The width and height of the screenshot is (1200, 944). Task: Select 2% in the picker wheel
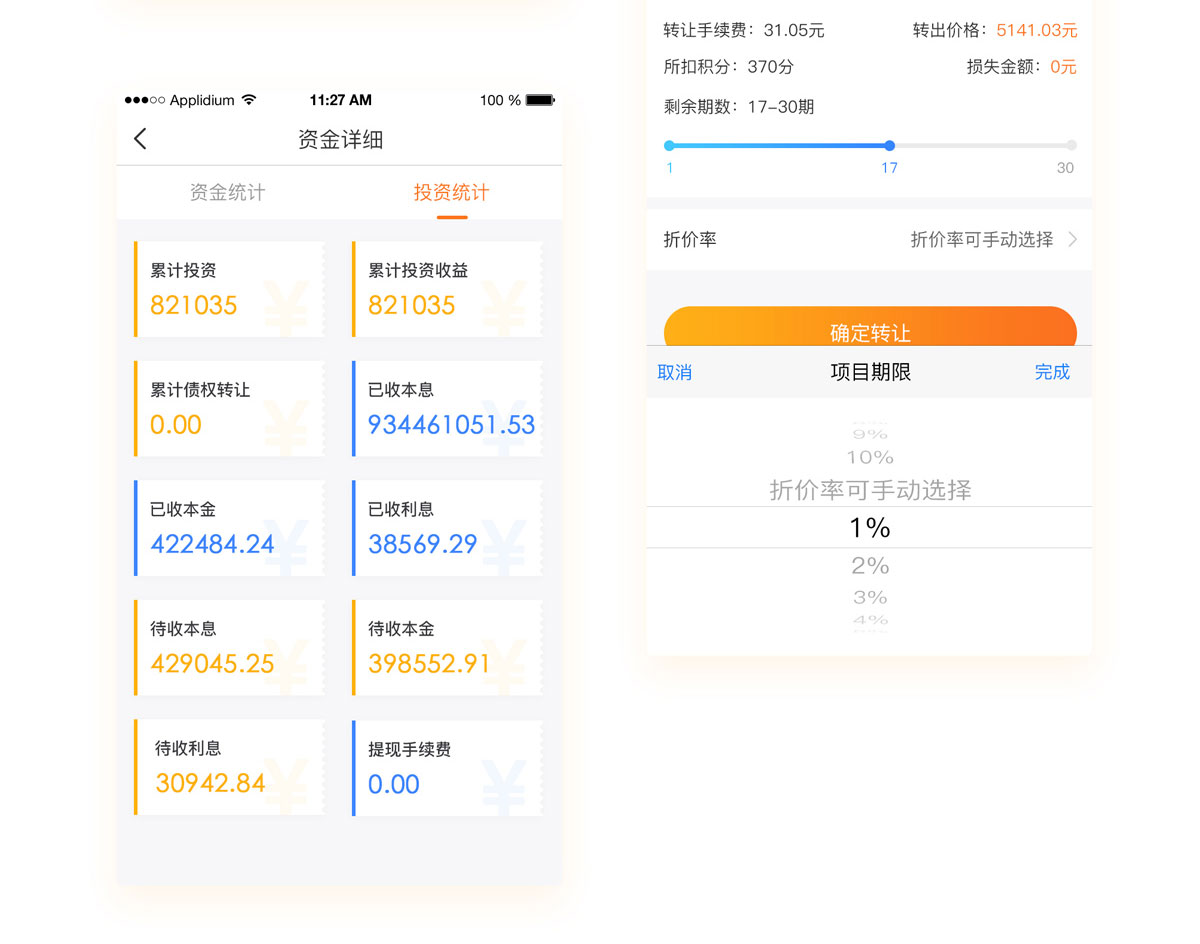pos(870,566)
